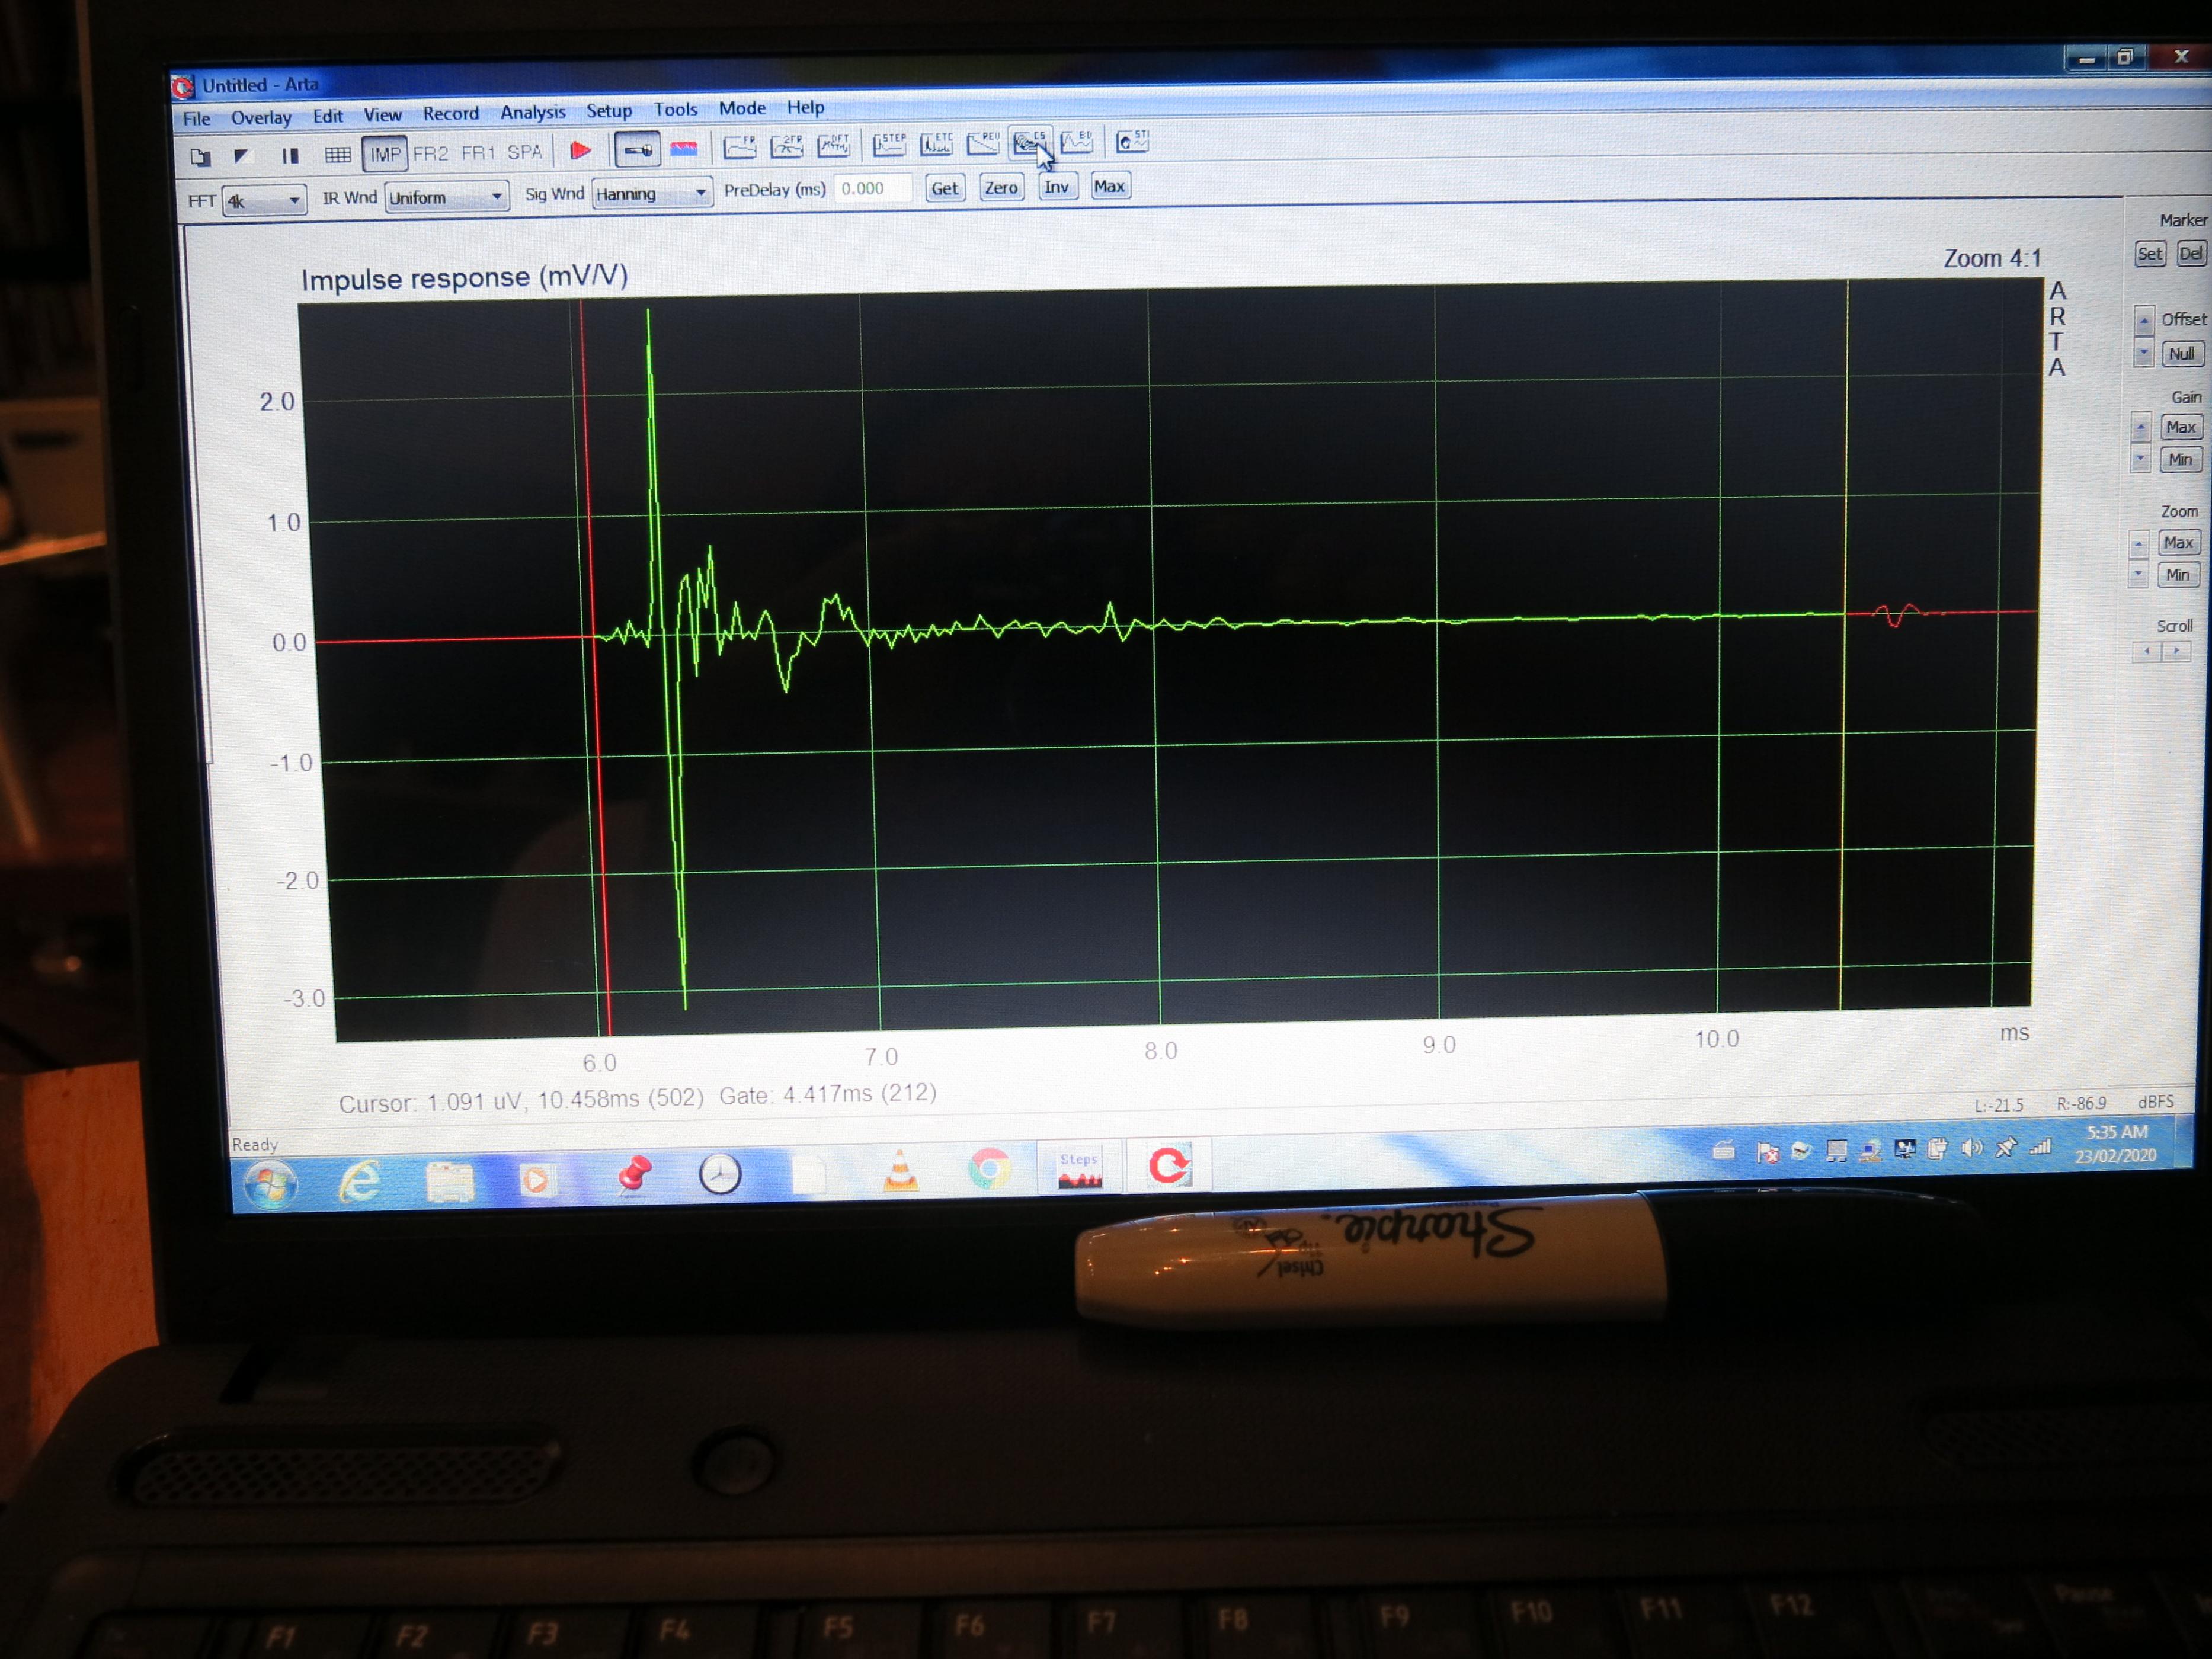Click the Gain up arrow
Image resolution: width=2212 pixels, height=1659 pixels.
2141,428
